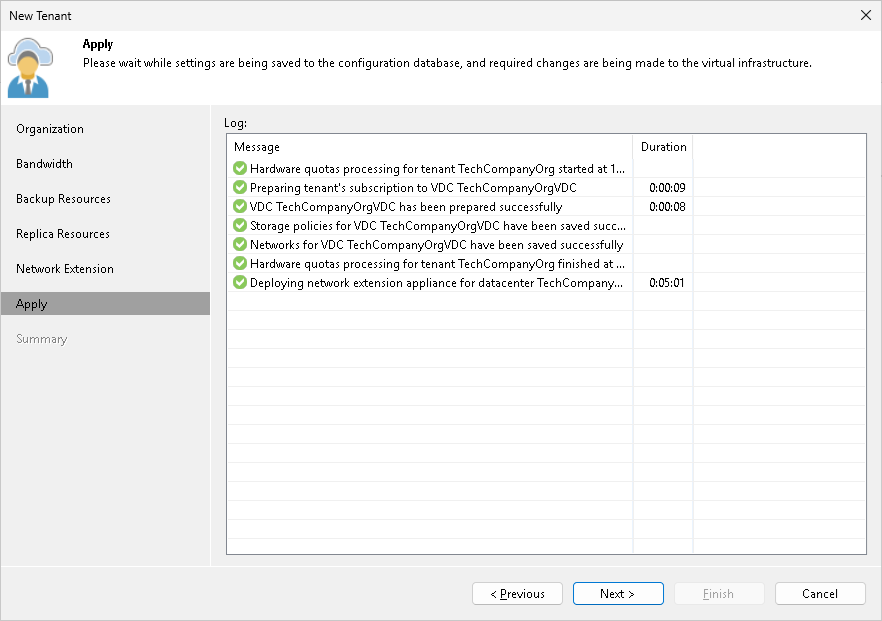Screen dimensions: 882x621
Task: Select the Apply step in the sidebar
Action: 31,303
